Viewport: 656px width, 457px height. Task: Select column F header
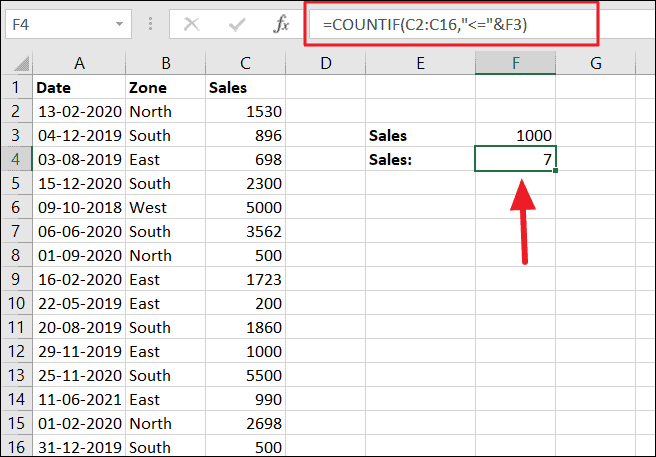(x=515, y=64)
